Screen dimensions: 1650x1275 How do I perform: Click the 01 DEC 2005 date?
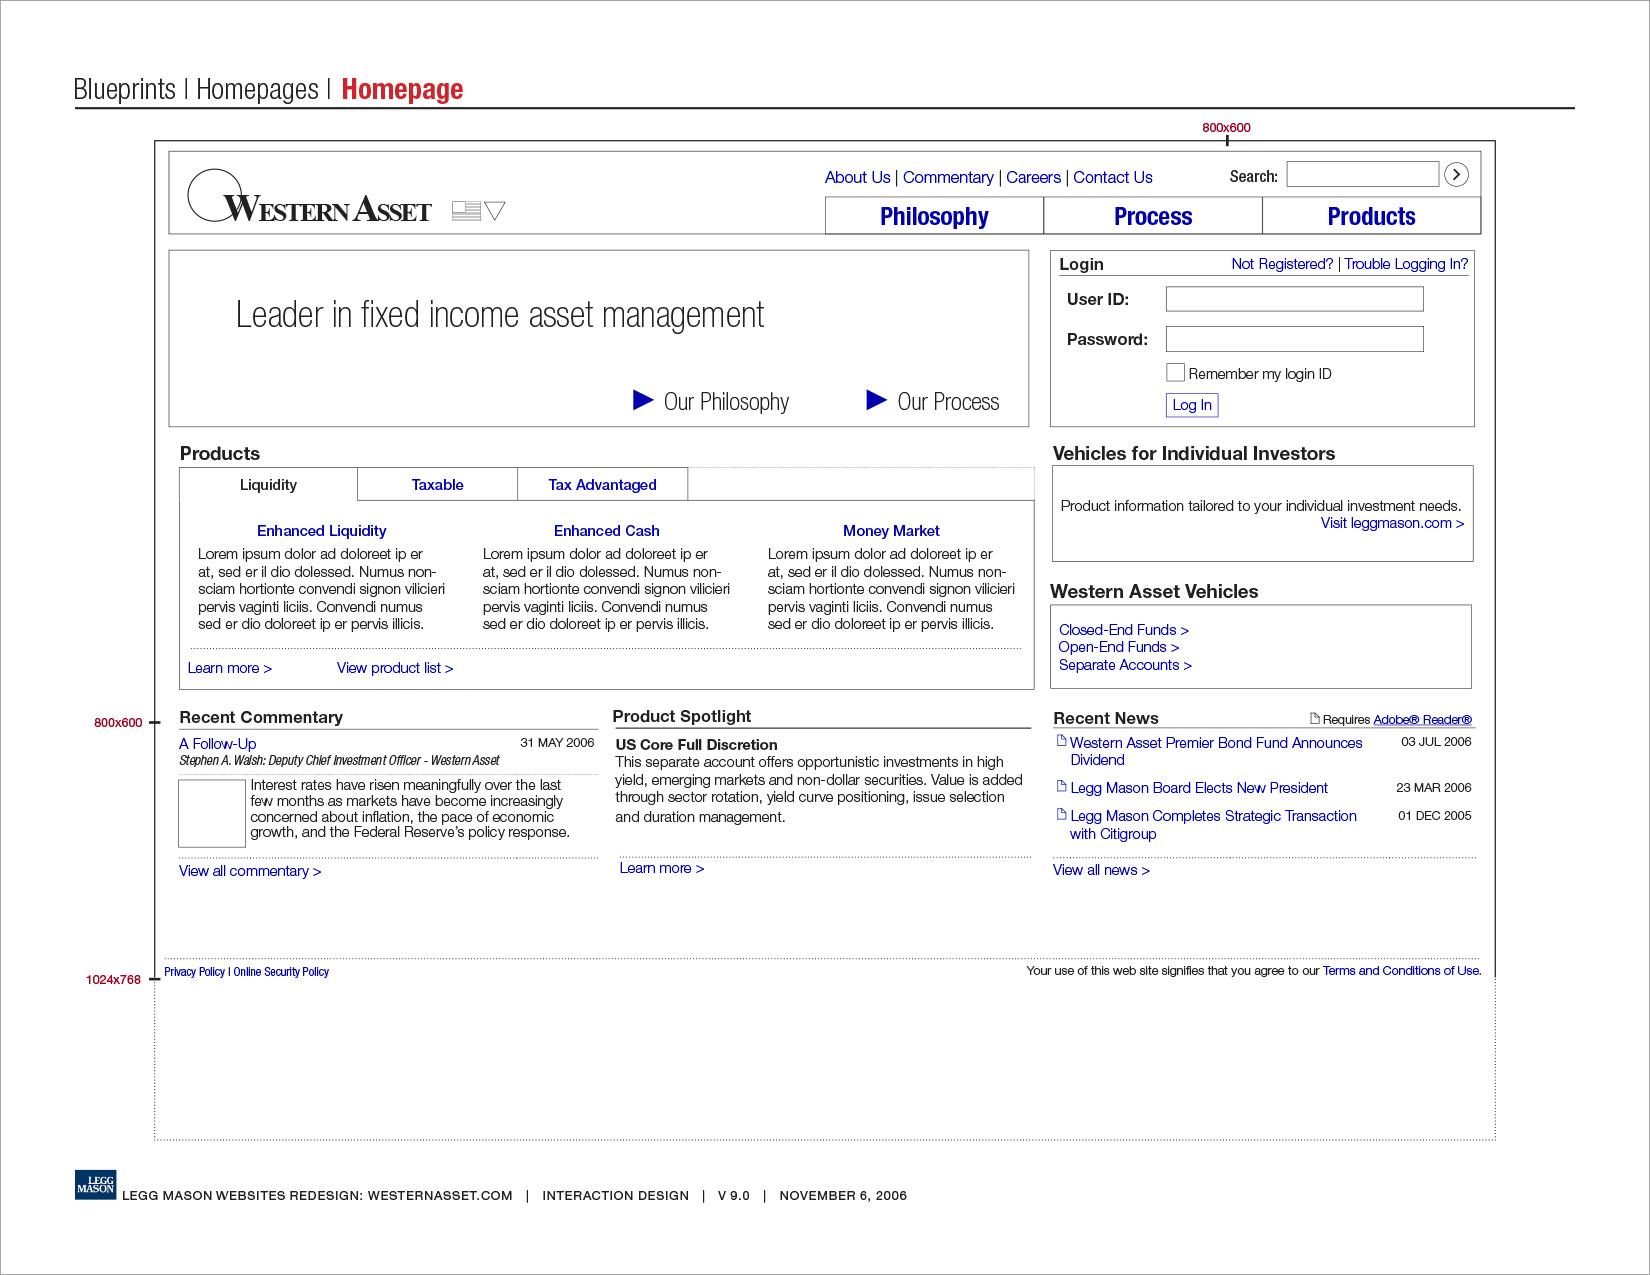(x=1435, y=816)
